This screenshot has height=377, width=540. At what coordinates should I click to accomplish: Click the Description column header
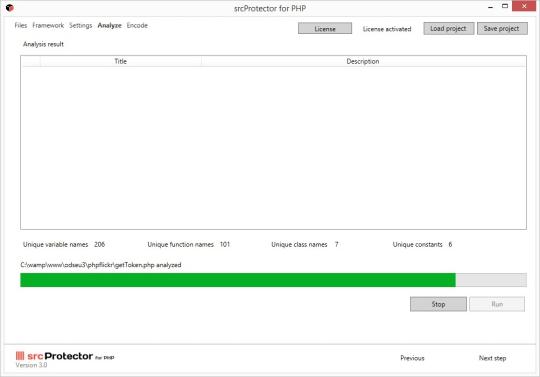tap(363, 61)
